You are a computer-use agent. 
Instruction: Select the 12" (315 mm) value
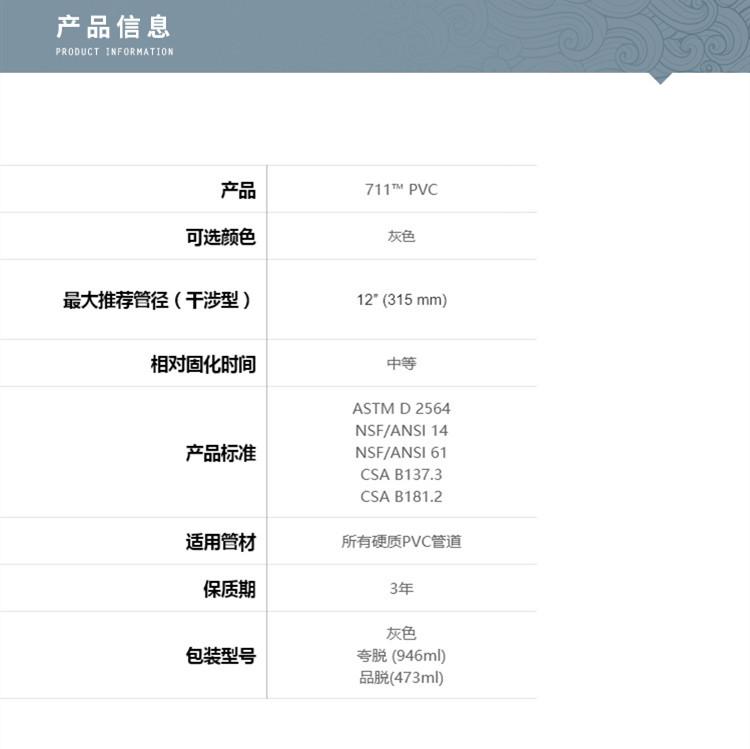tap(401, 300)
